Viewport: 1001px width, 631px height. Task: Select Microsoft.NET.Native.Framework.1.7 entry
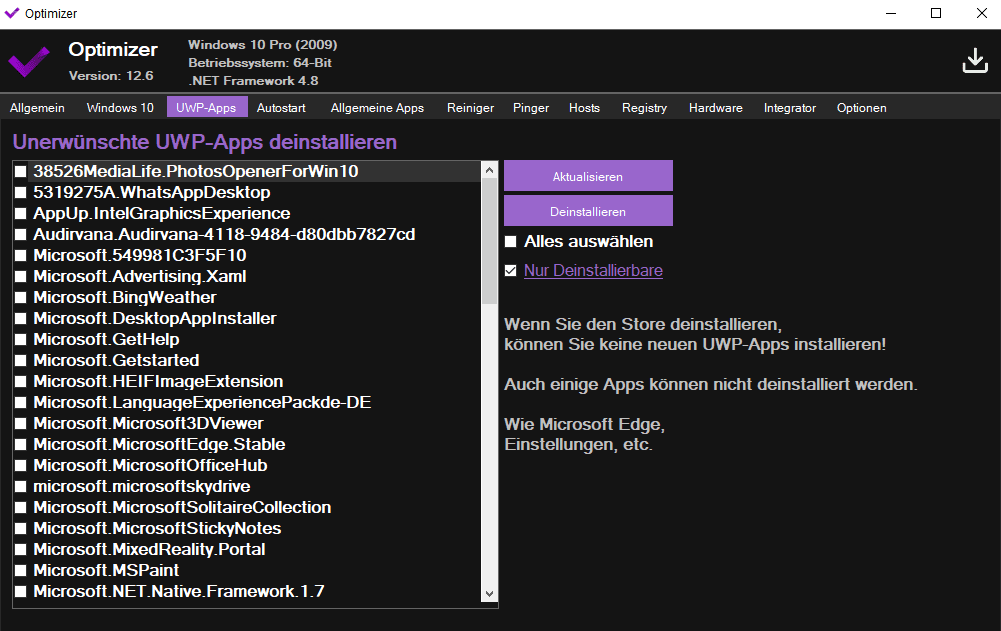point(246,591)
